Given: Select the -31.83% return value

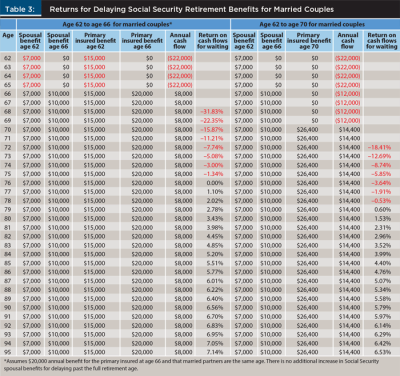Looking at the screenshot, I should tap(212, 112).
